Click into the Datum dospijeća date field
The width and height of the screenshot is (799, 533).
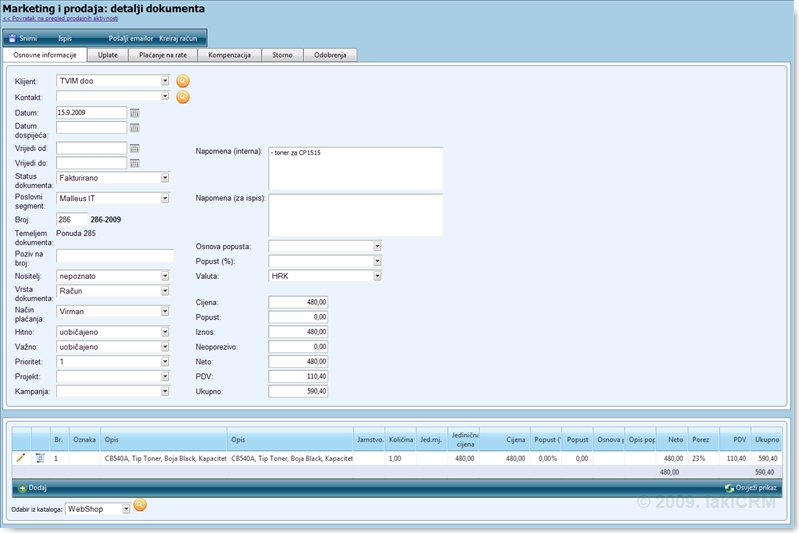coord(91,127)
